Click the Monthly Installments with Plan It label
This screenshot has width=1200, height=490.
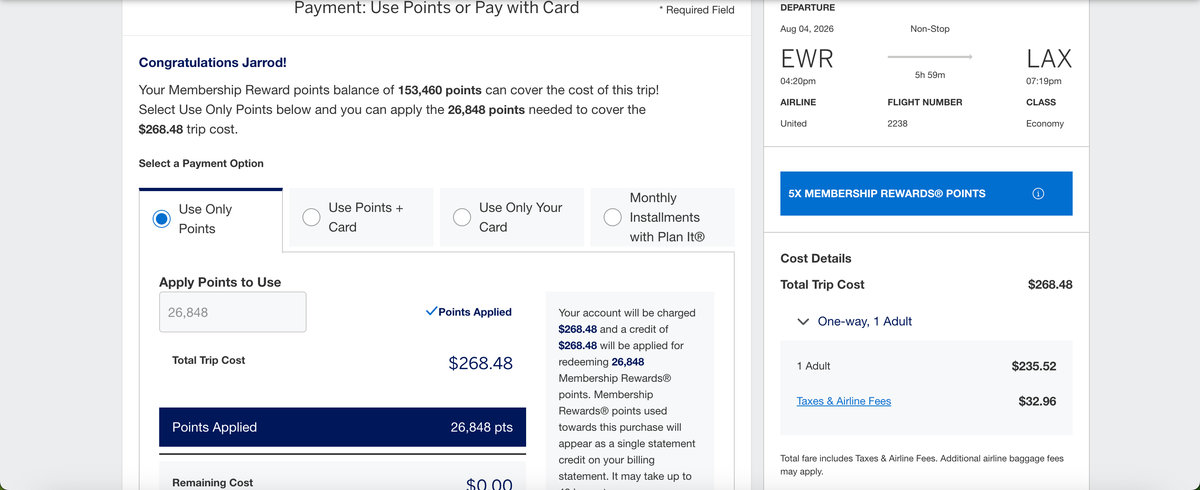coord(666,217)
